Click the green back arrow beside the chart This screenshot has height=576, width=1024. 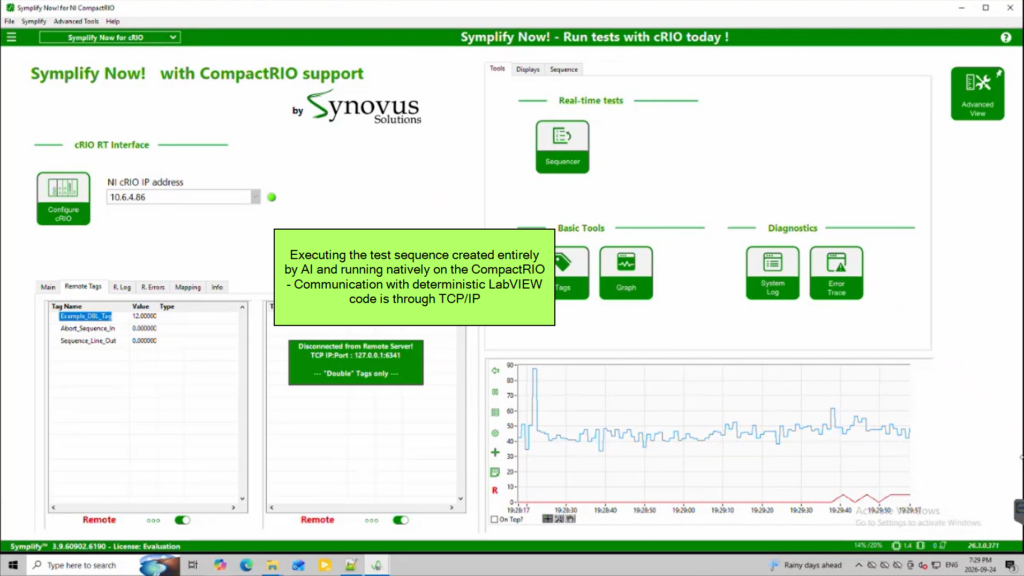(495, 371)
